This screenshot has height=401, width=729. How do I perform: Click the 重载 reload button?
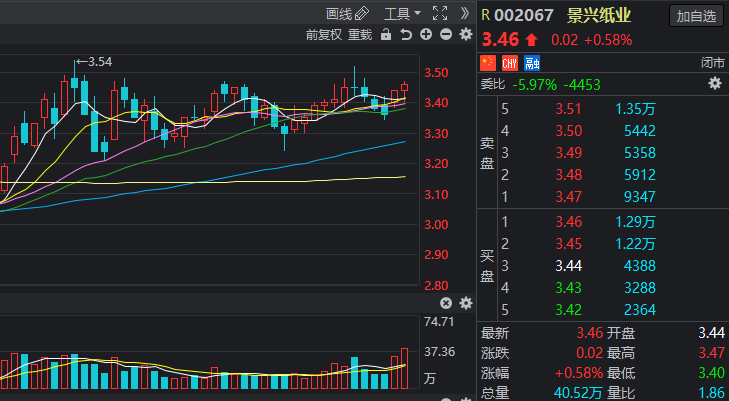point(360,35)
